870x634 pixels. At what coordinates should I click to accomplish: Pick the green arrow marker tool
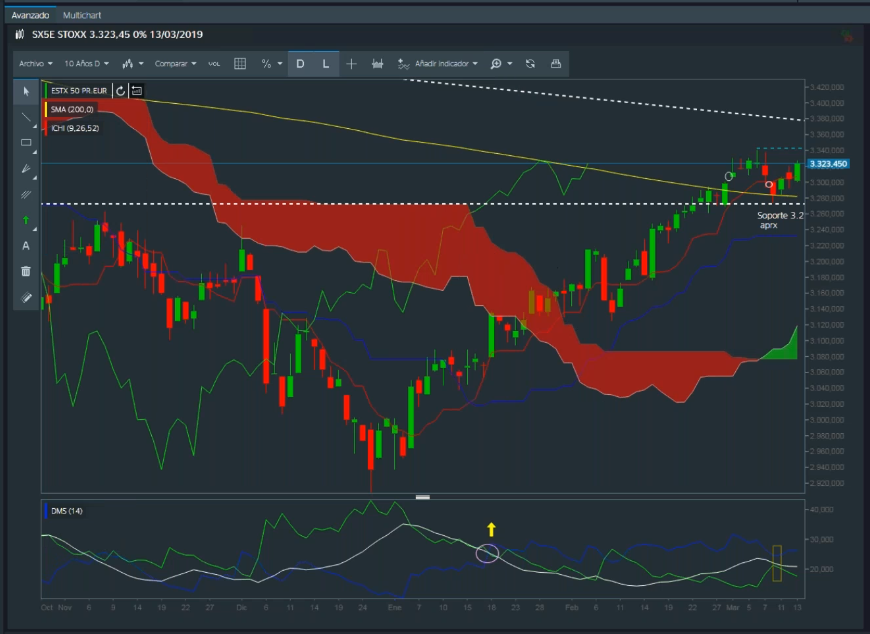pos(26,220)
